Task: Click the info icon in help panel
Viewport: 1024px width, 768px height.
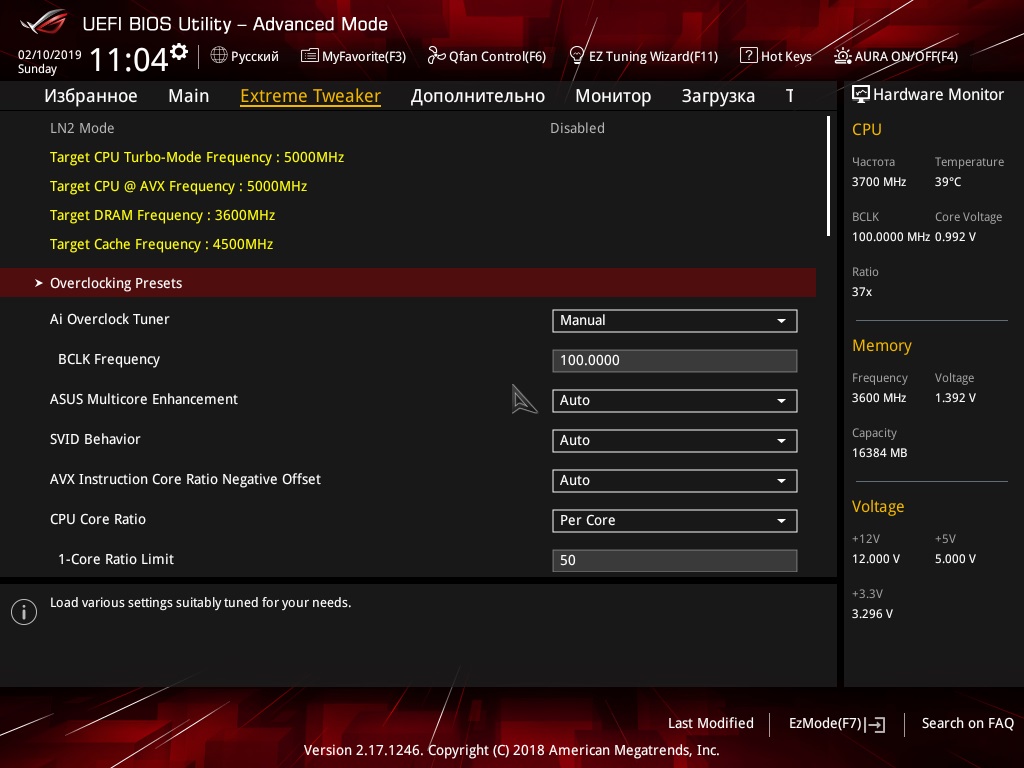Action: 24,612
